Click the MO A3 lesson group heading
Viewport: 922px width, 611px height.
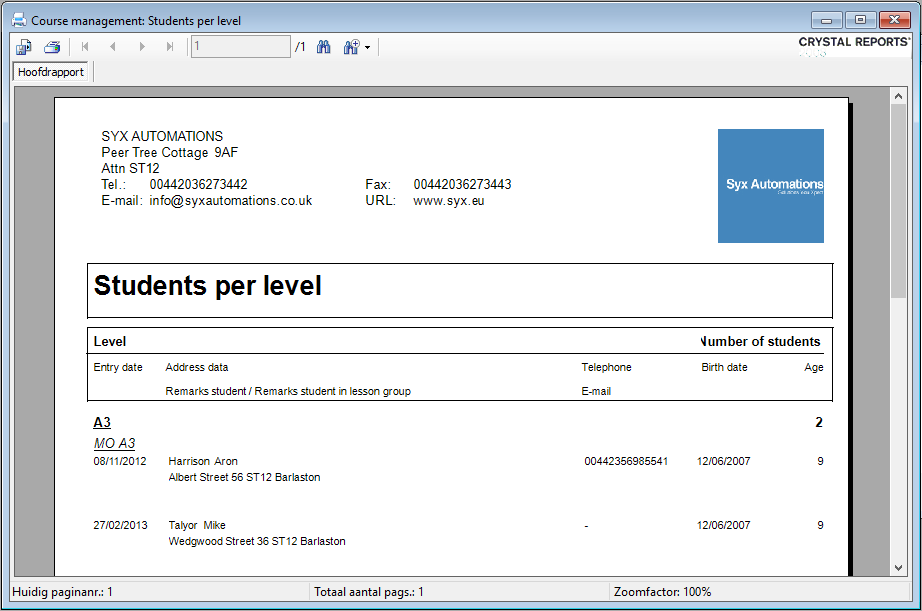114,443
